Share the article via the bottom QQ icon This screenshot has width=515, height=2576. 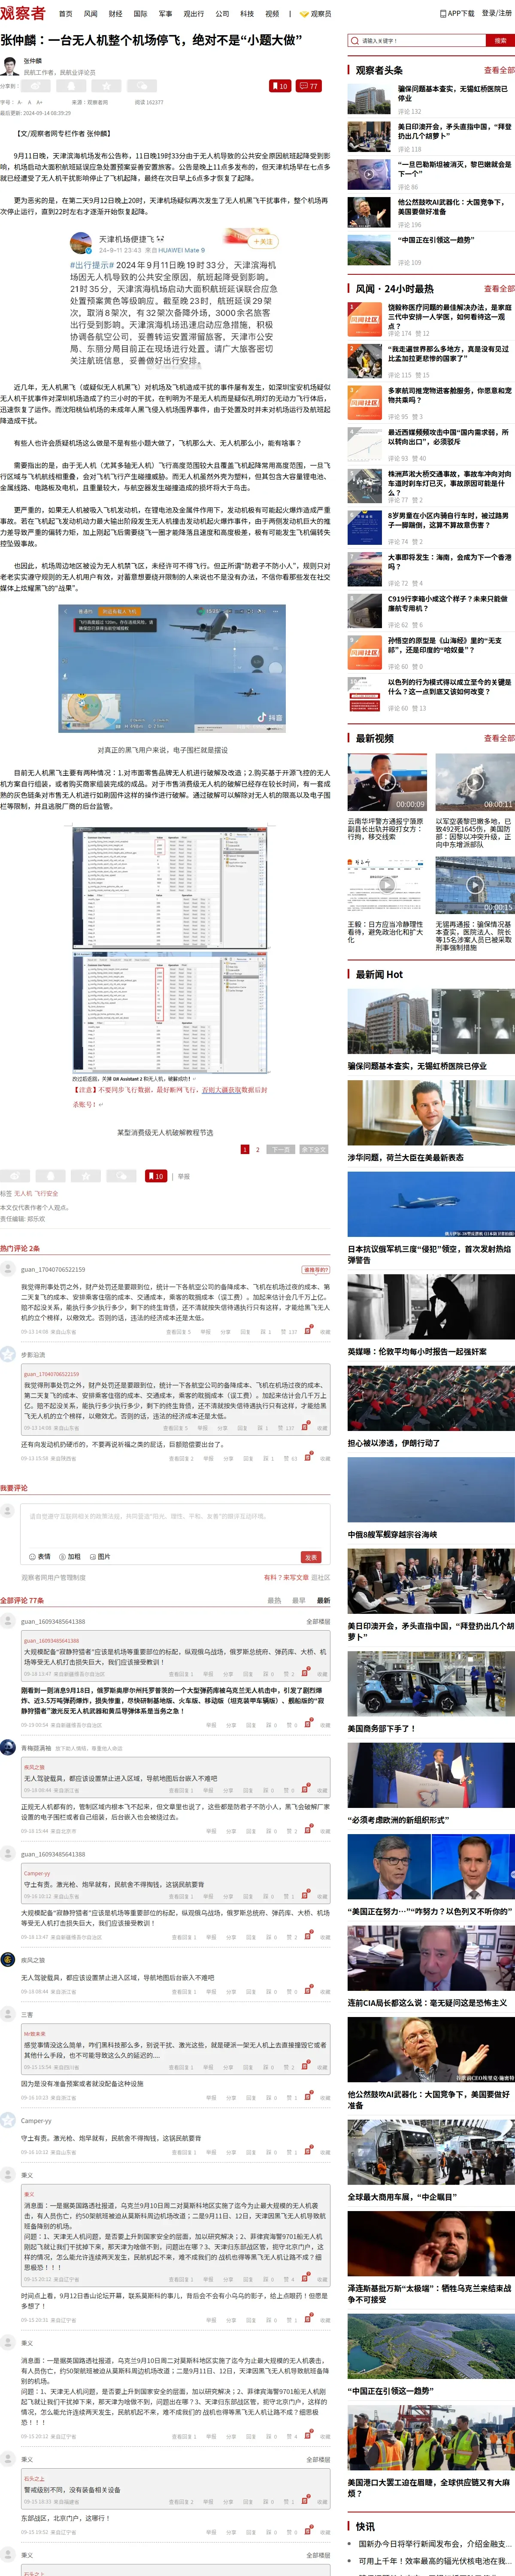pos(50,1176)
